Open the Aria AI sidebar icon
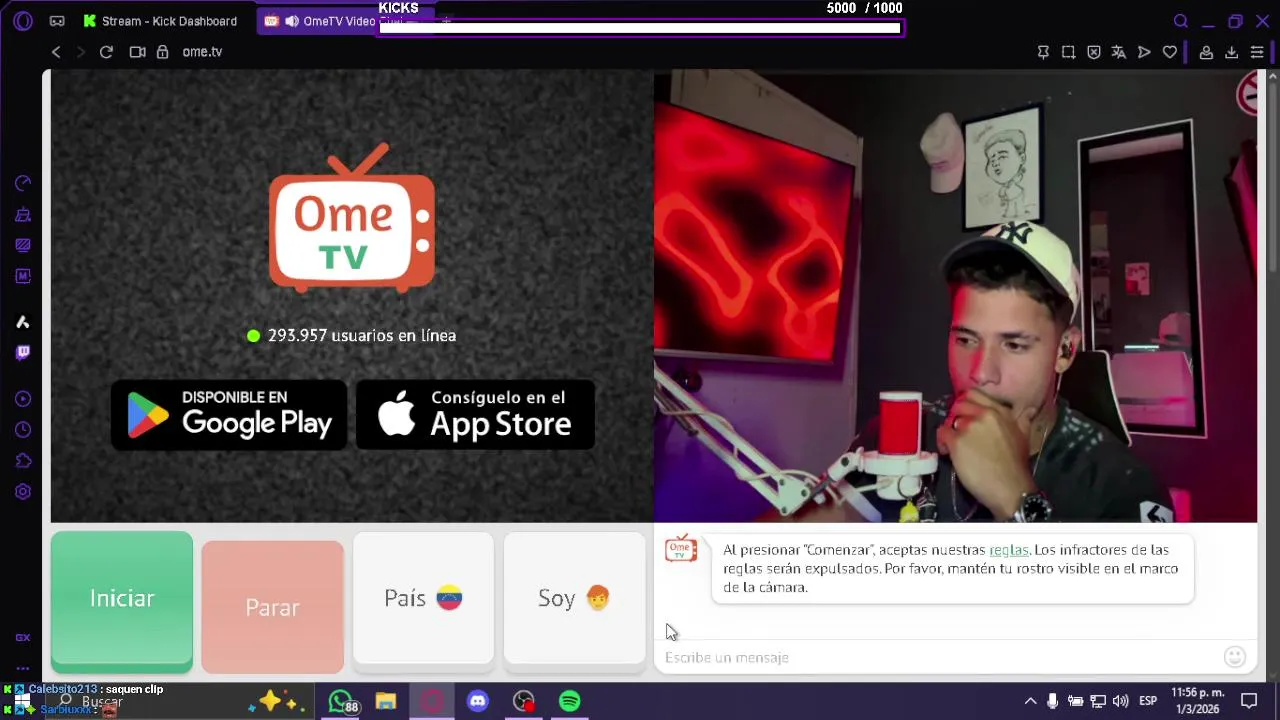 [23, 322]
